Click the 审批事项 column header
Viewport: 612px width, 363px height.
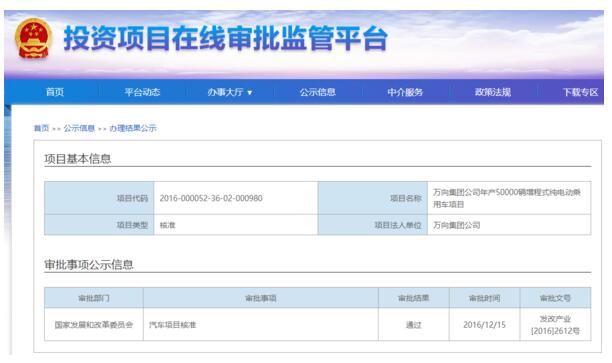click(261, 298)
